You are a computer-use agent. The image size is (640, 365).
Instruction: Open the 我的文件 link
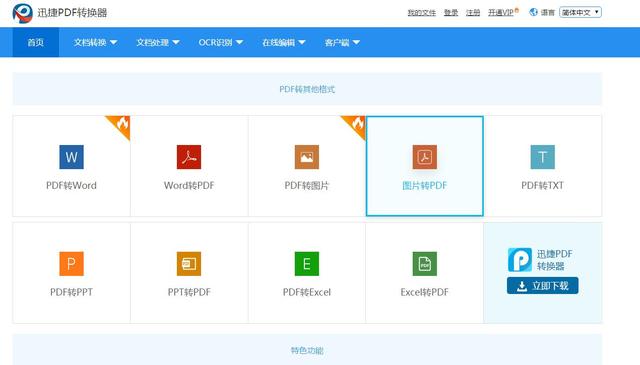[422, 13]
